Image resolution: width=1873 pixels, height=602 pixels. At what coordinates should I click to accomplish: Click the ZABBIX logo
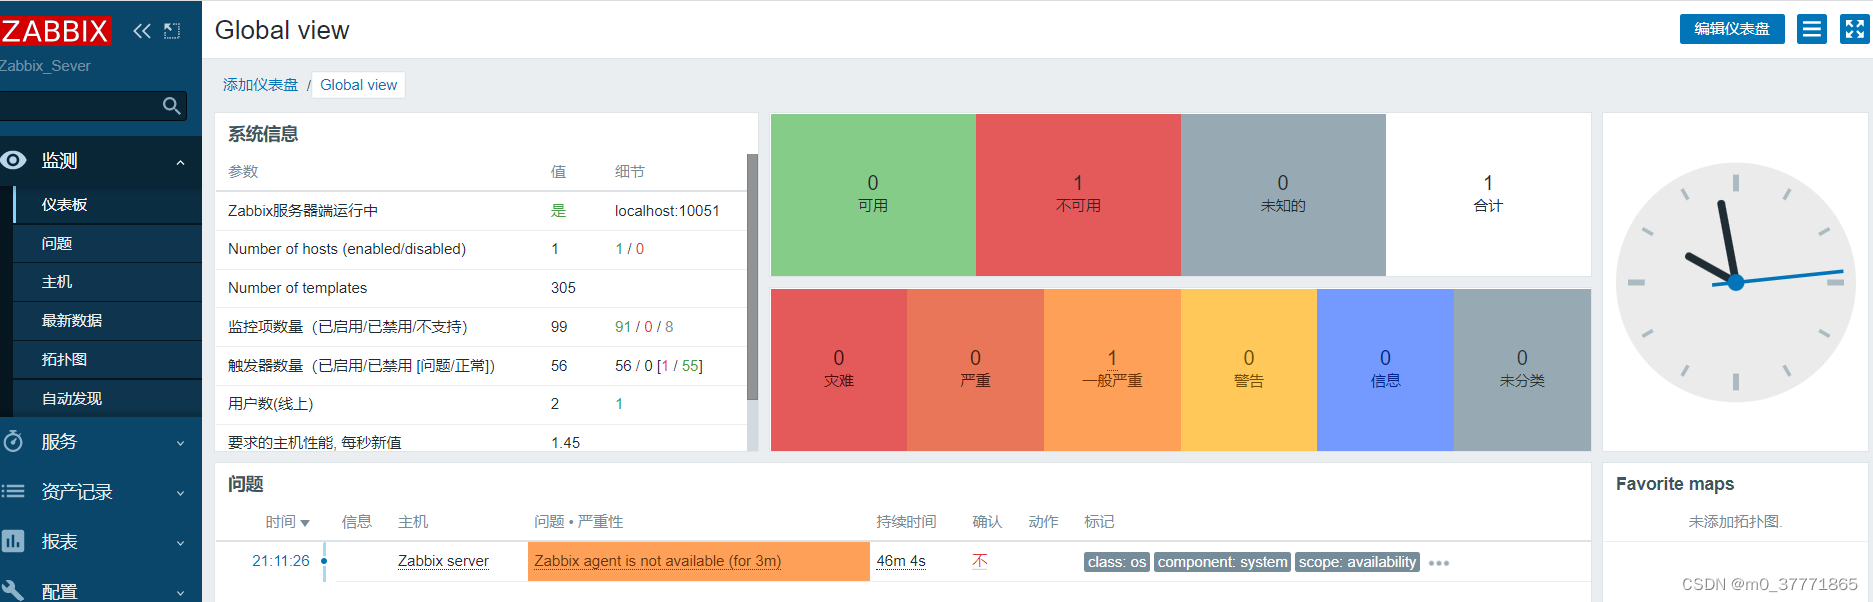(54, 31)
